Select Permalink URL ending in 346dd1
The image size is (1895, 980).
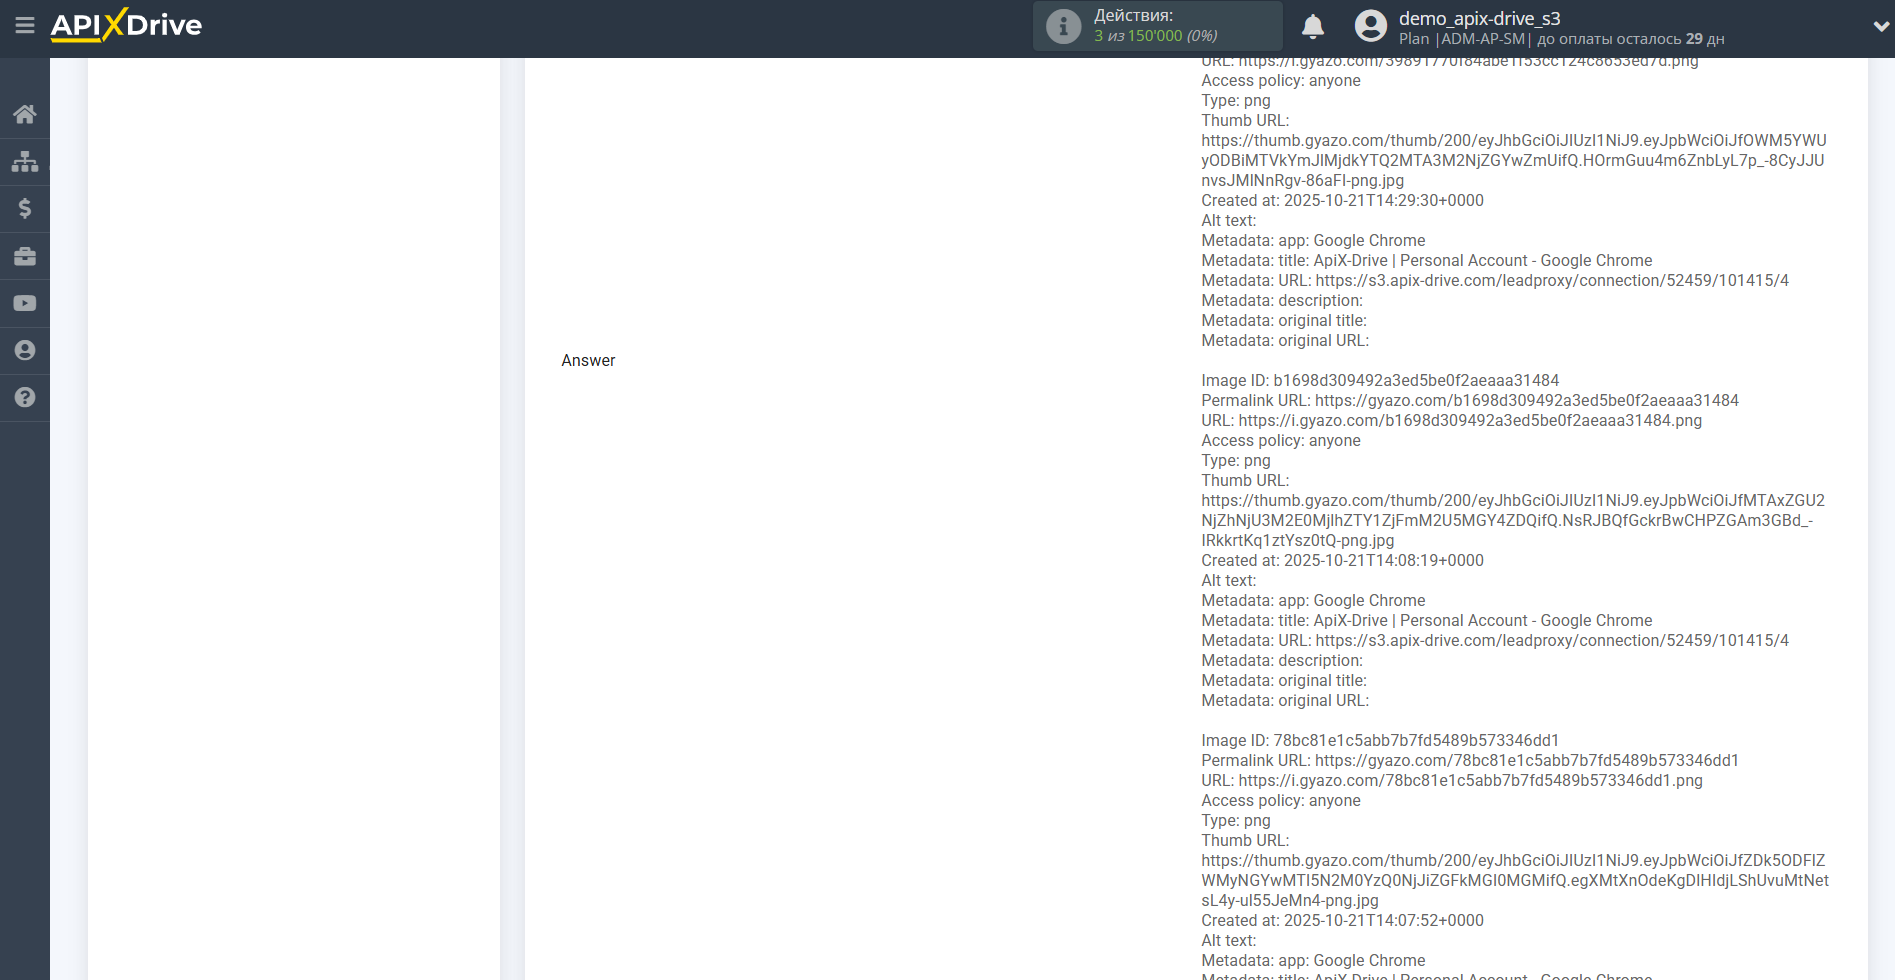[1470, 760]
